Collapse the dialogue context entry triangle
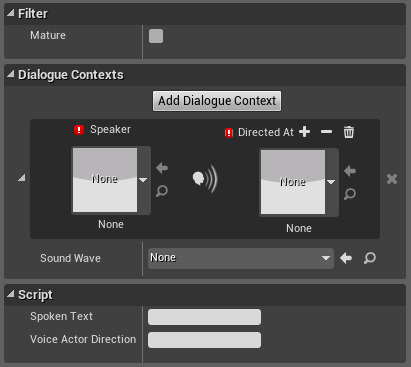The height and width of the screenshot is (367, 411). [22, 178]
